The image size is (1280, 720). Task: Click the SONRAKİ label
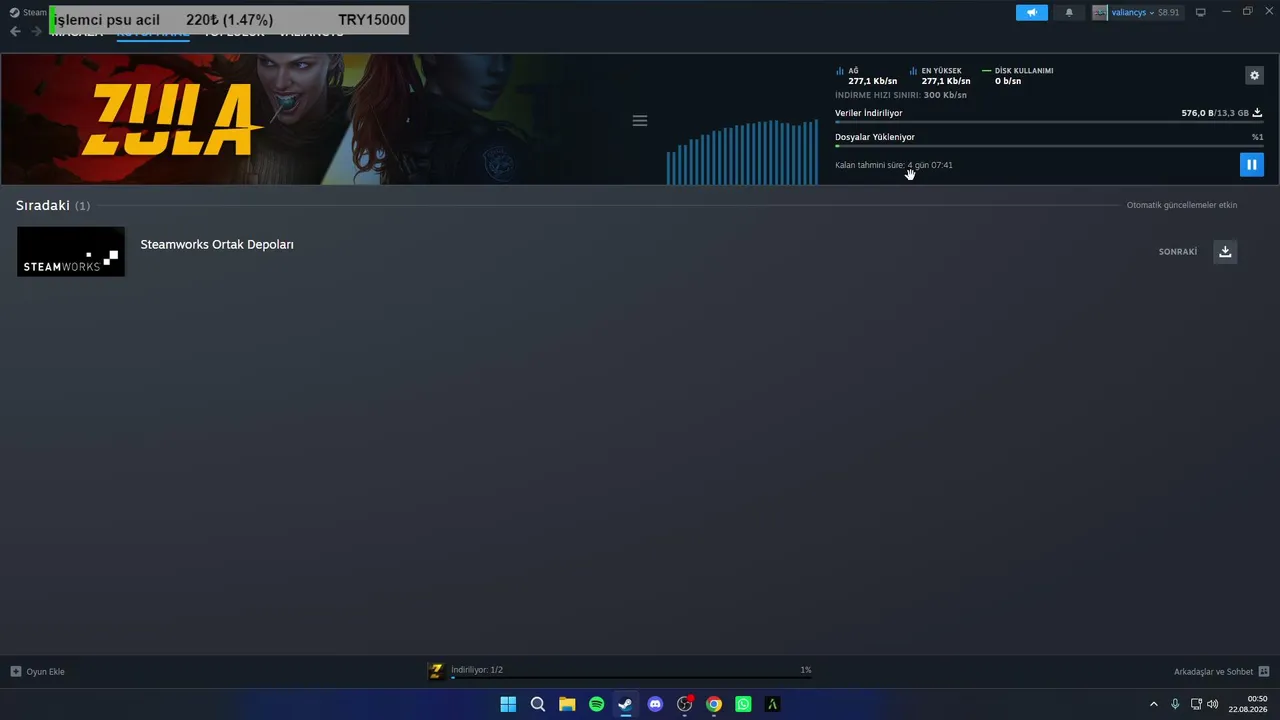tap(1178, 252)
